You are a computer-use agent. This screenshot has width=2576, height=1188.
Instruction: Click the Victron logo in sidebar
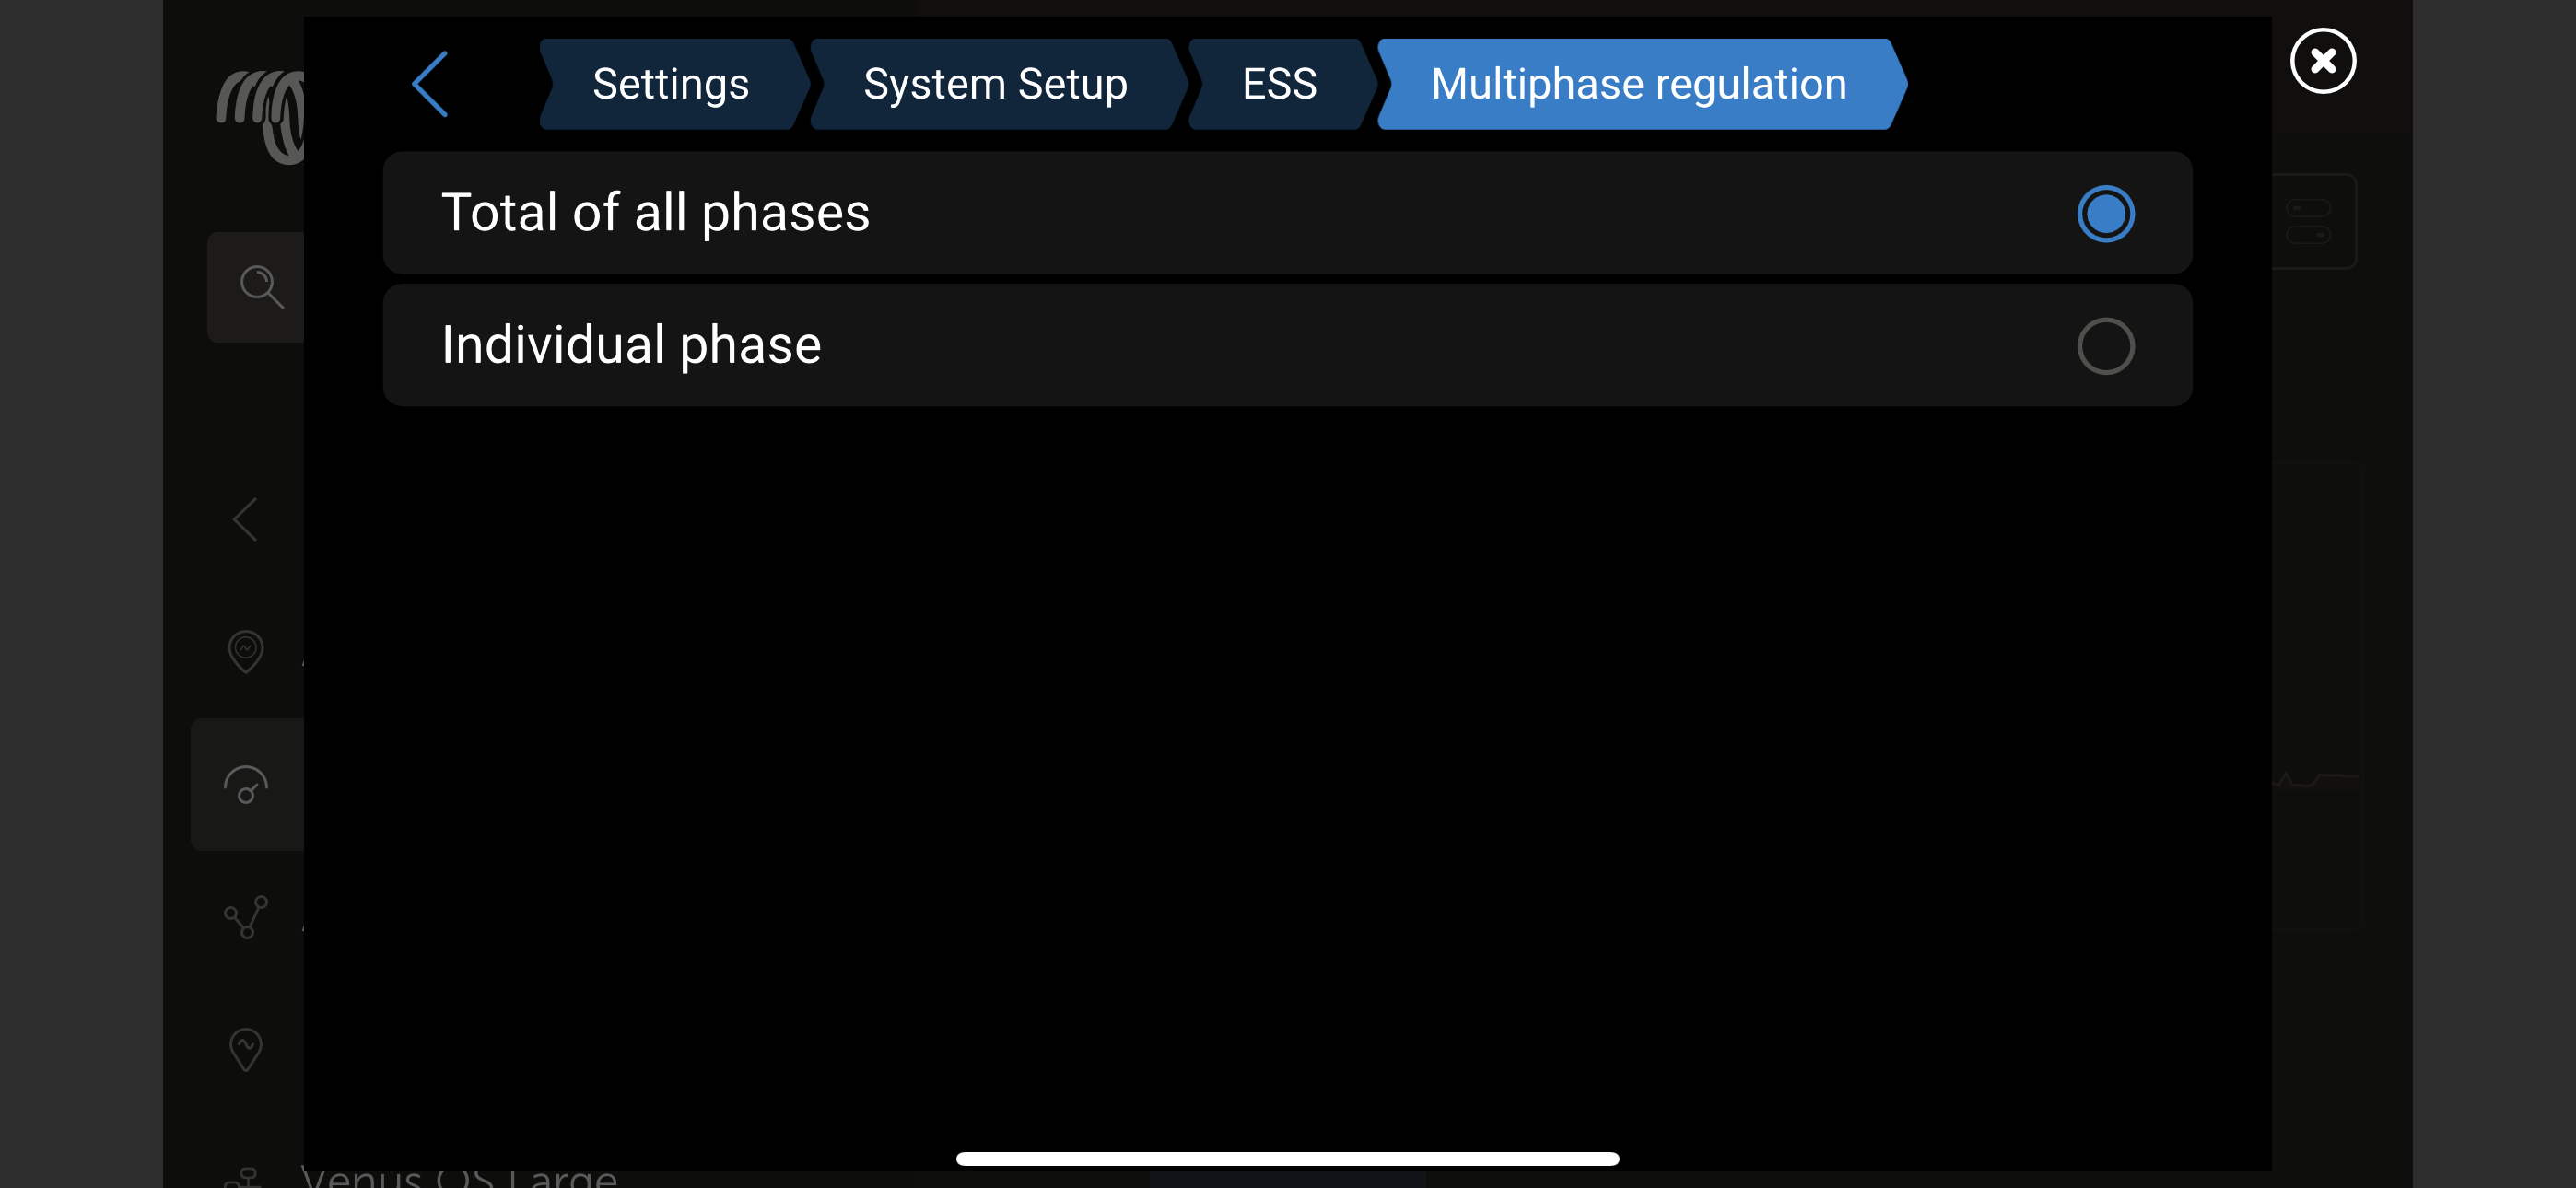[x=262, y=114]
